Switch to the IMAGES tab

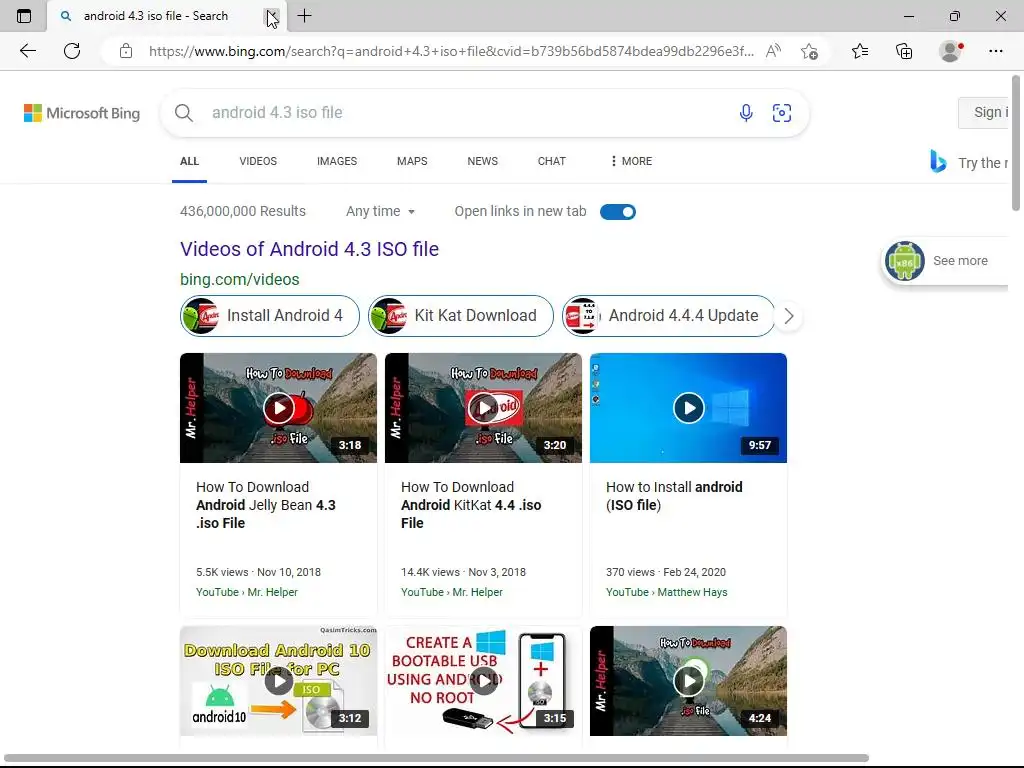[337, 161]
